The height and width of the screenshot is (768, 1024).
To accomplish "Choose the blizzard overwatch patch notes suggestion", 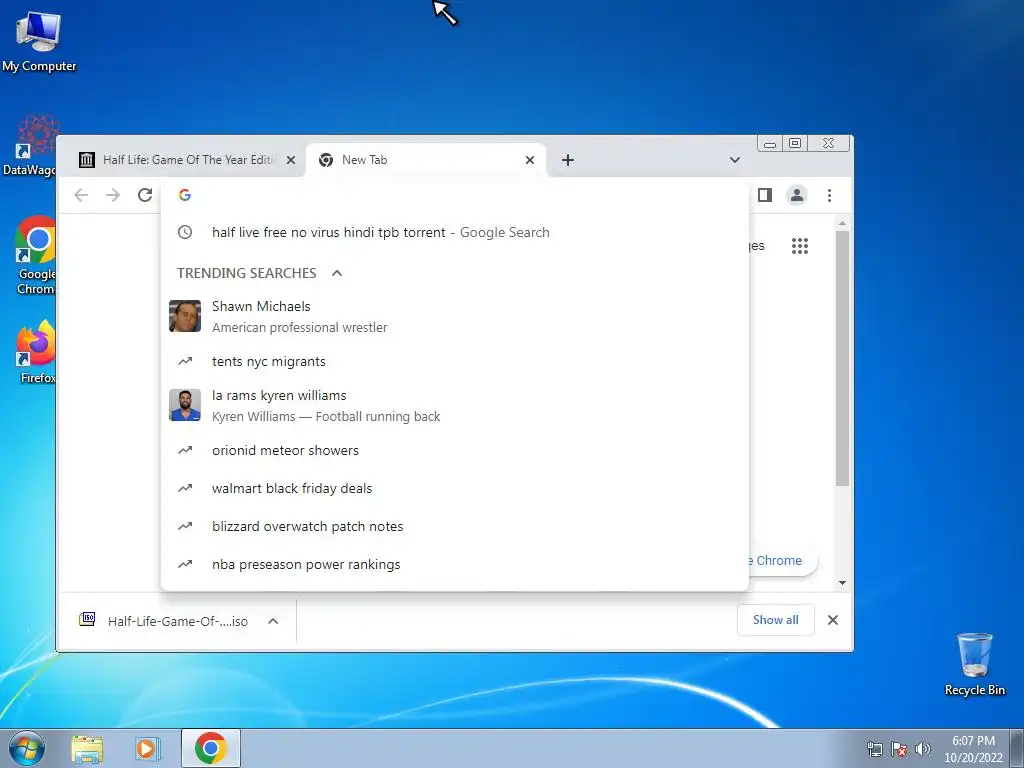I will pos(455,526).
